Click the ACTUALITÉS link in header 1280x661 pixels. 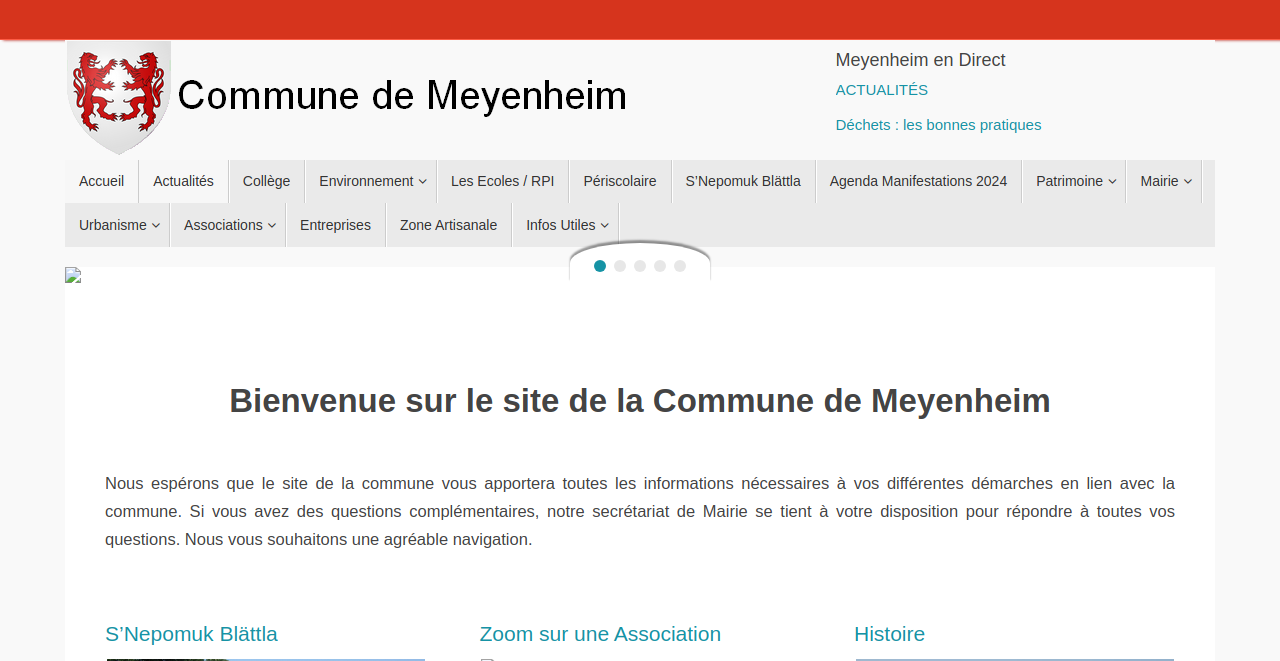(x=882, y=90)
